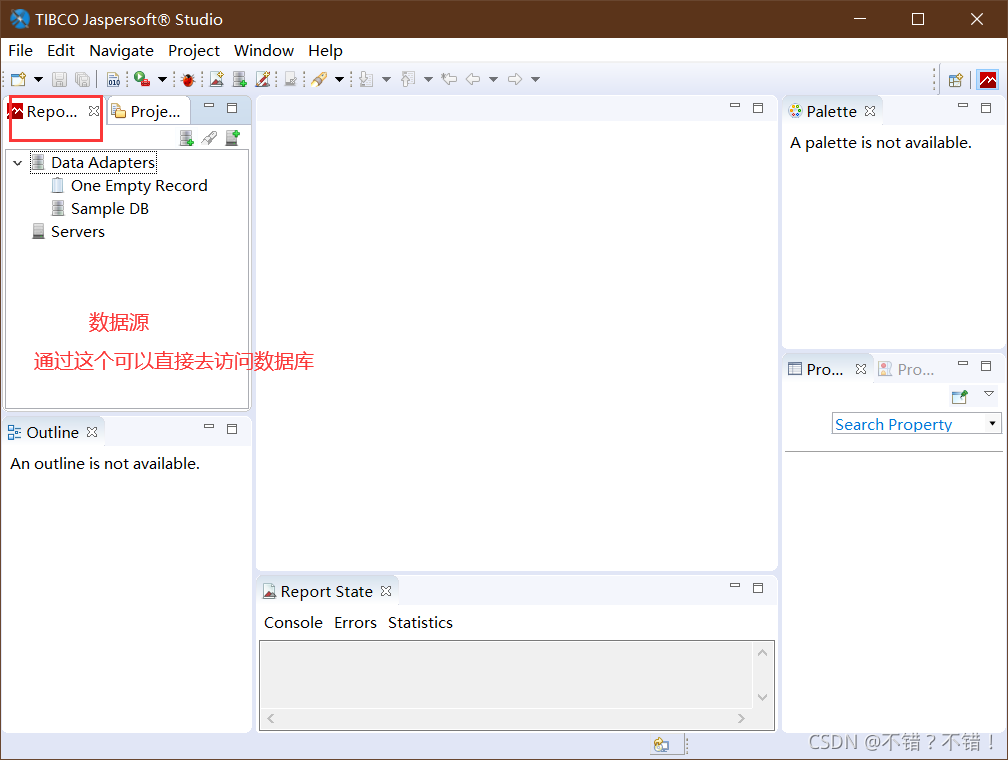Open the New wizard dropdown arrow
Image resolution: width=1008 pixels, height=760 pixels.
click(x=39, y=80)
